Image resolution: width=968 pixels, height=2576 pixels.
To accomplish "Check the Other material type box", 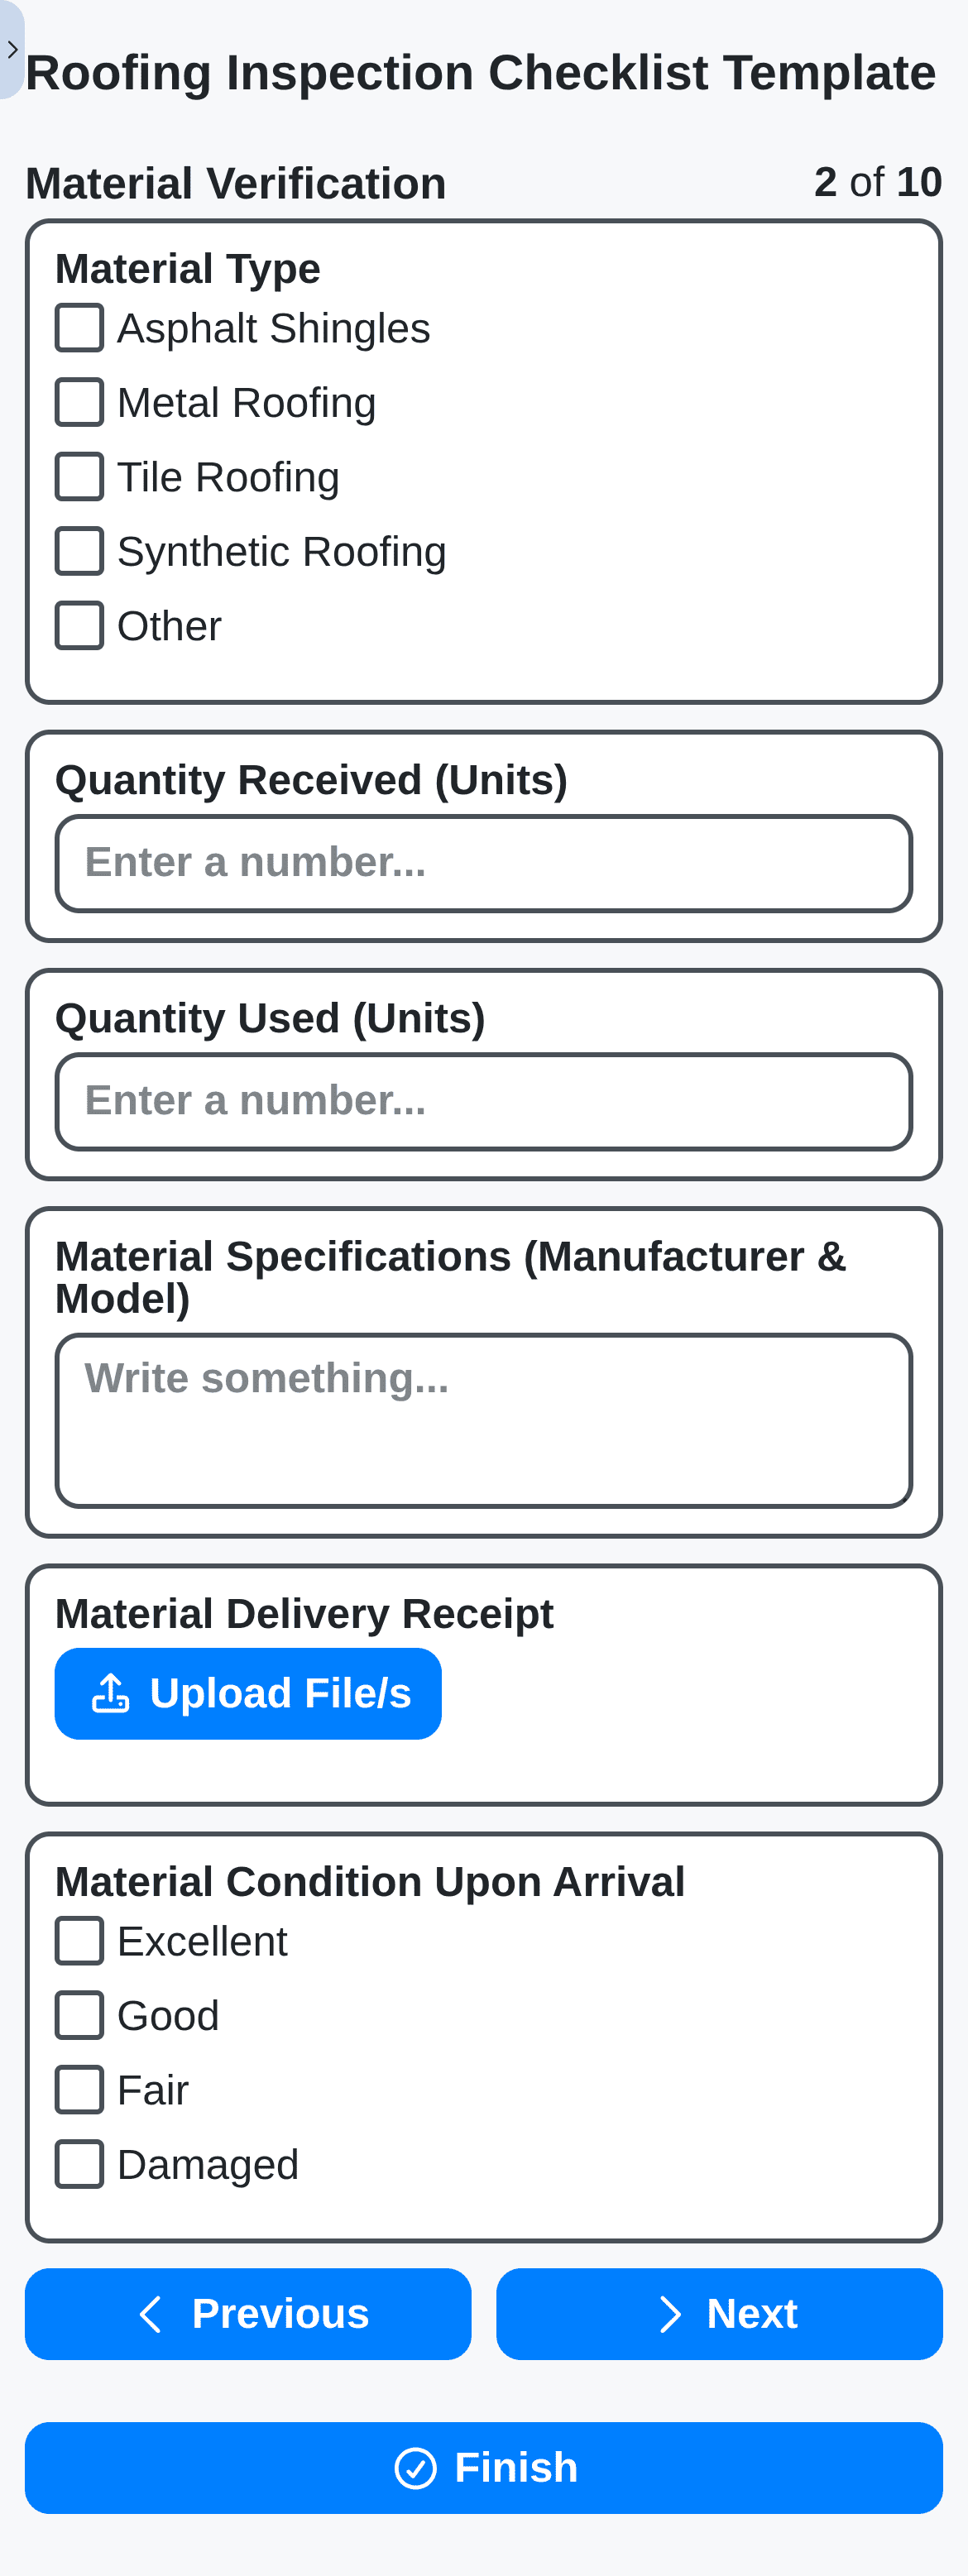I will point(80,626).
